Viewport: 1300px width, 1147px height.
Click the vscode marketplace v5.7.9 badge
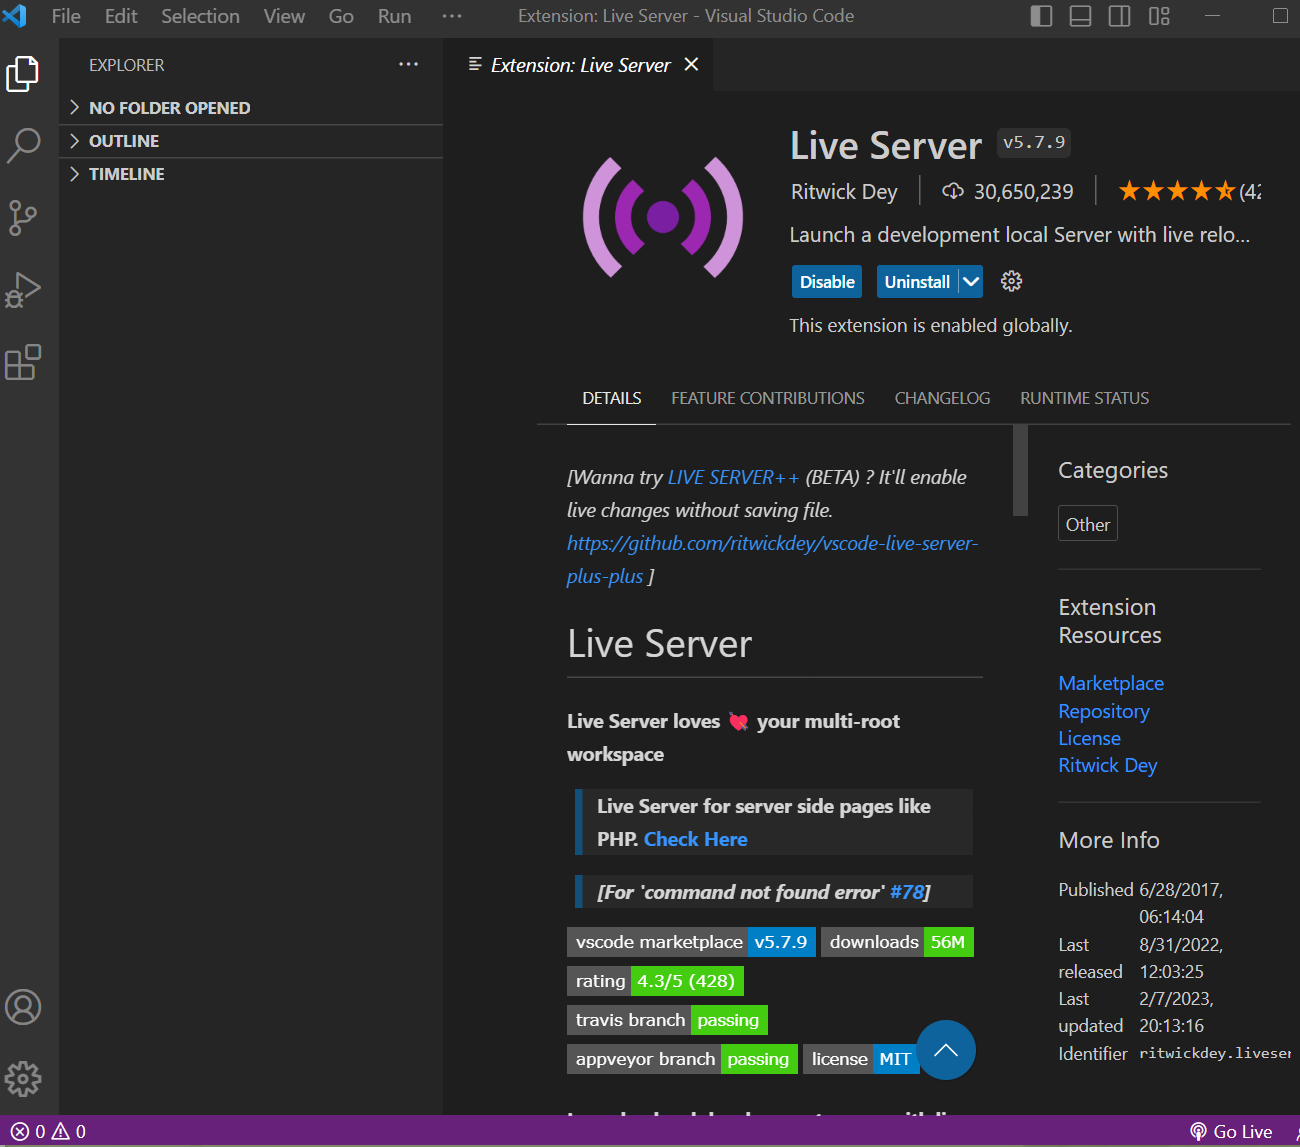[692, 942]
